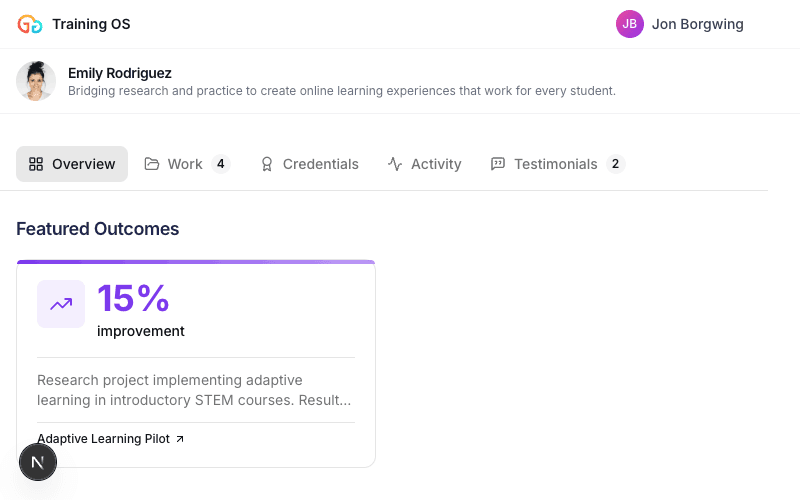Click the Testimonials count badge 2
The height and width of the screenshot is (500, 800).
[615, 164]
